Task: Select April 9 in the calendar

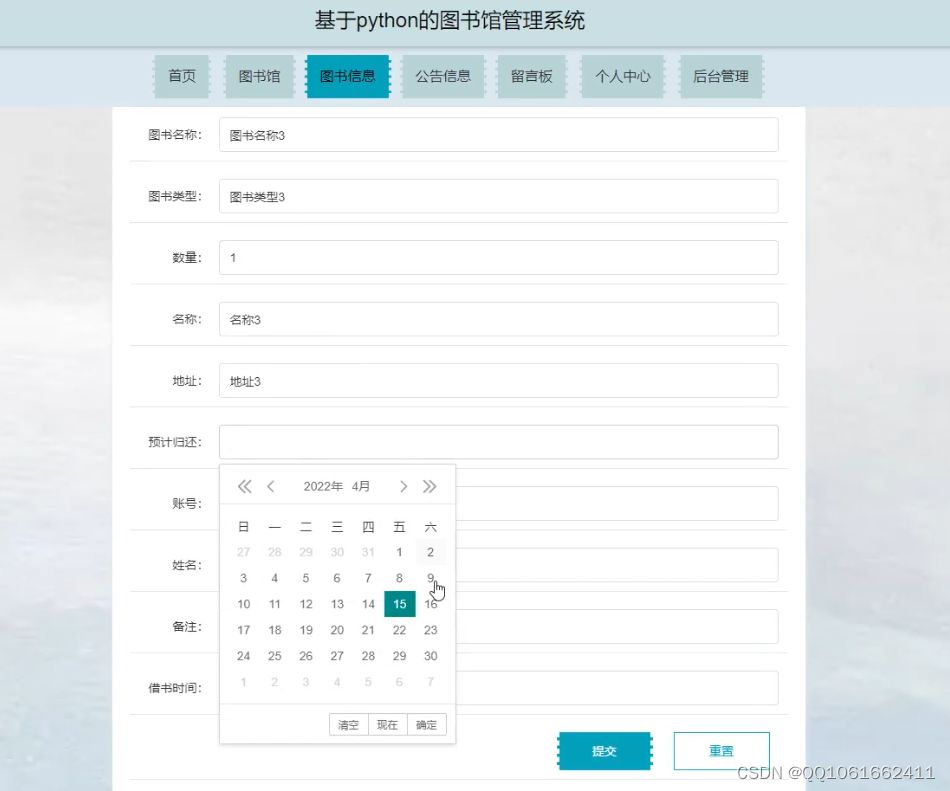Action: [430, 578]
